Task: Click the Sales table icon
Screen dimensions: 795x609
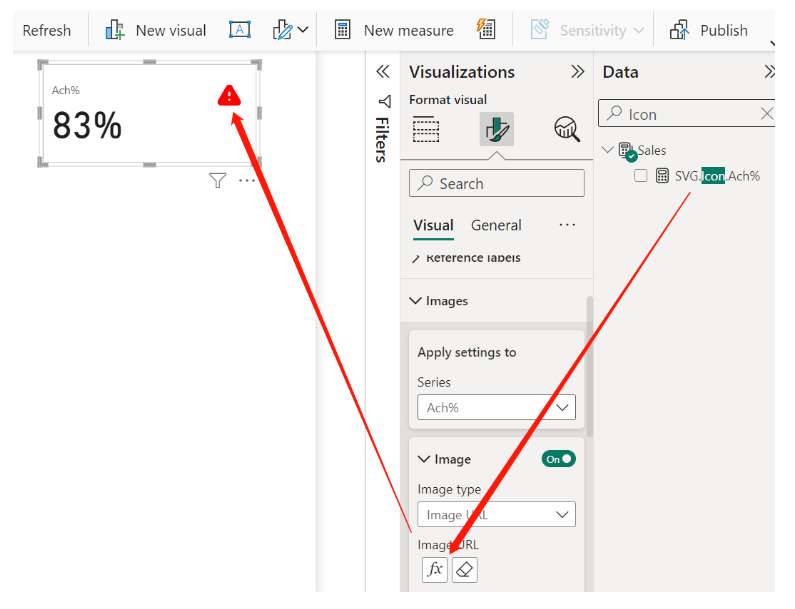Action: pyautogui.click(x=627, y=151)
